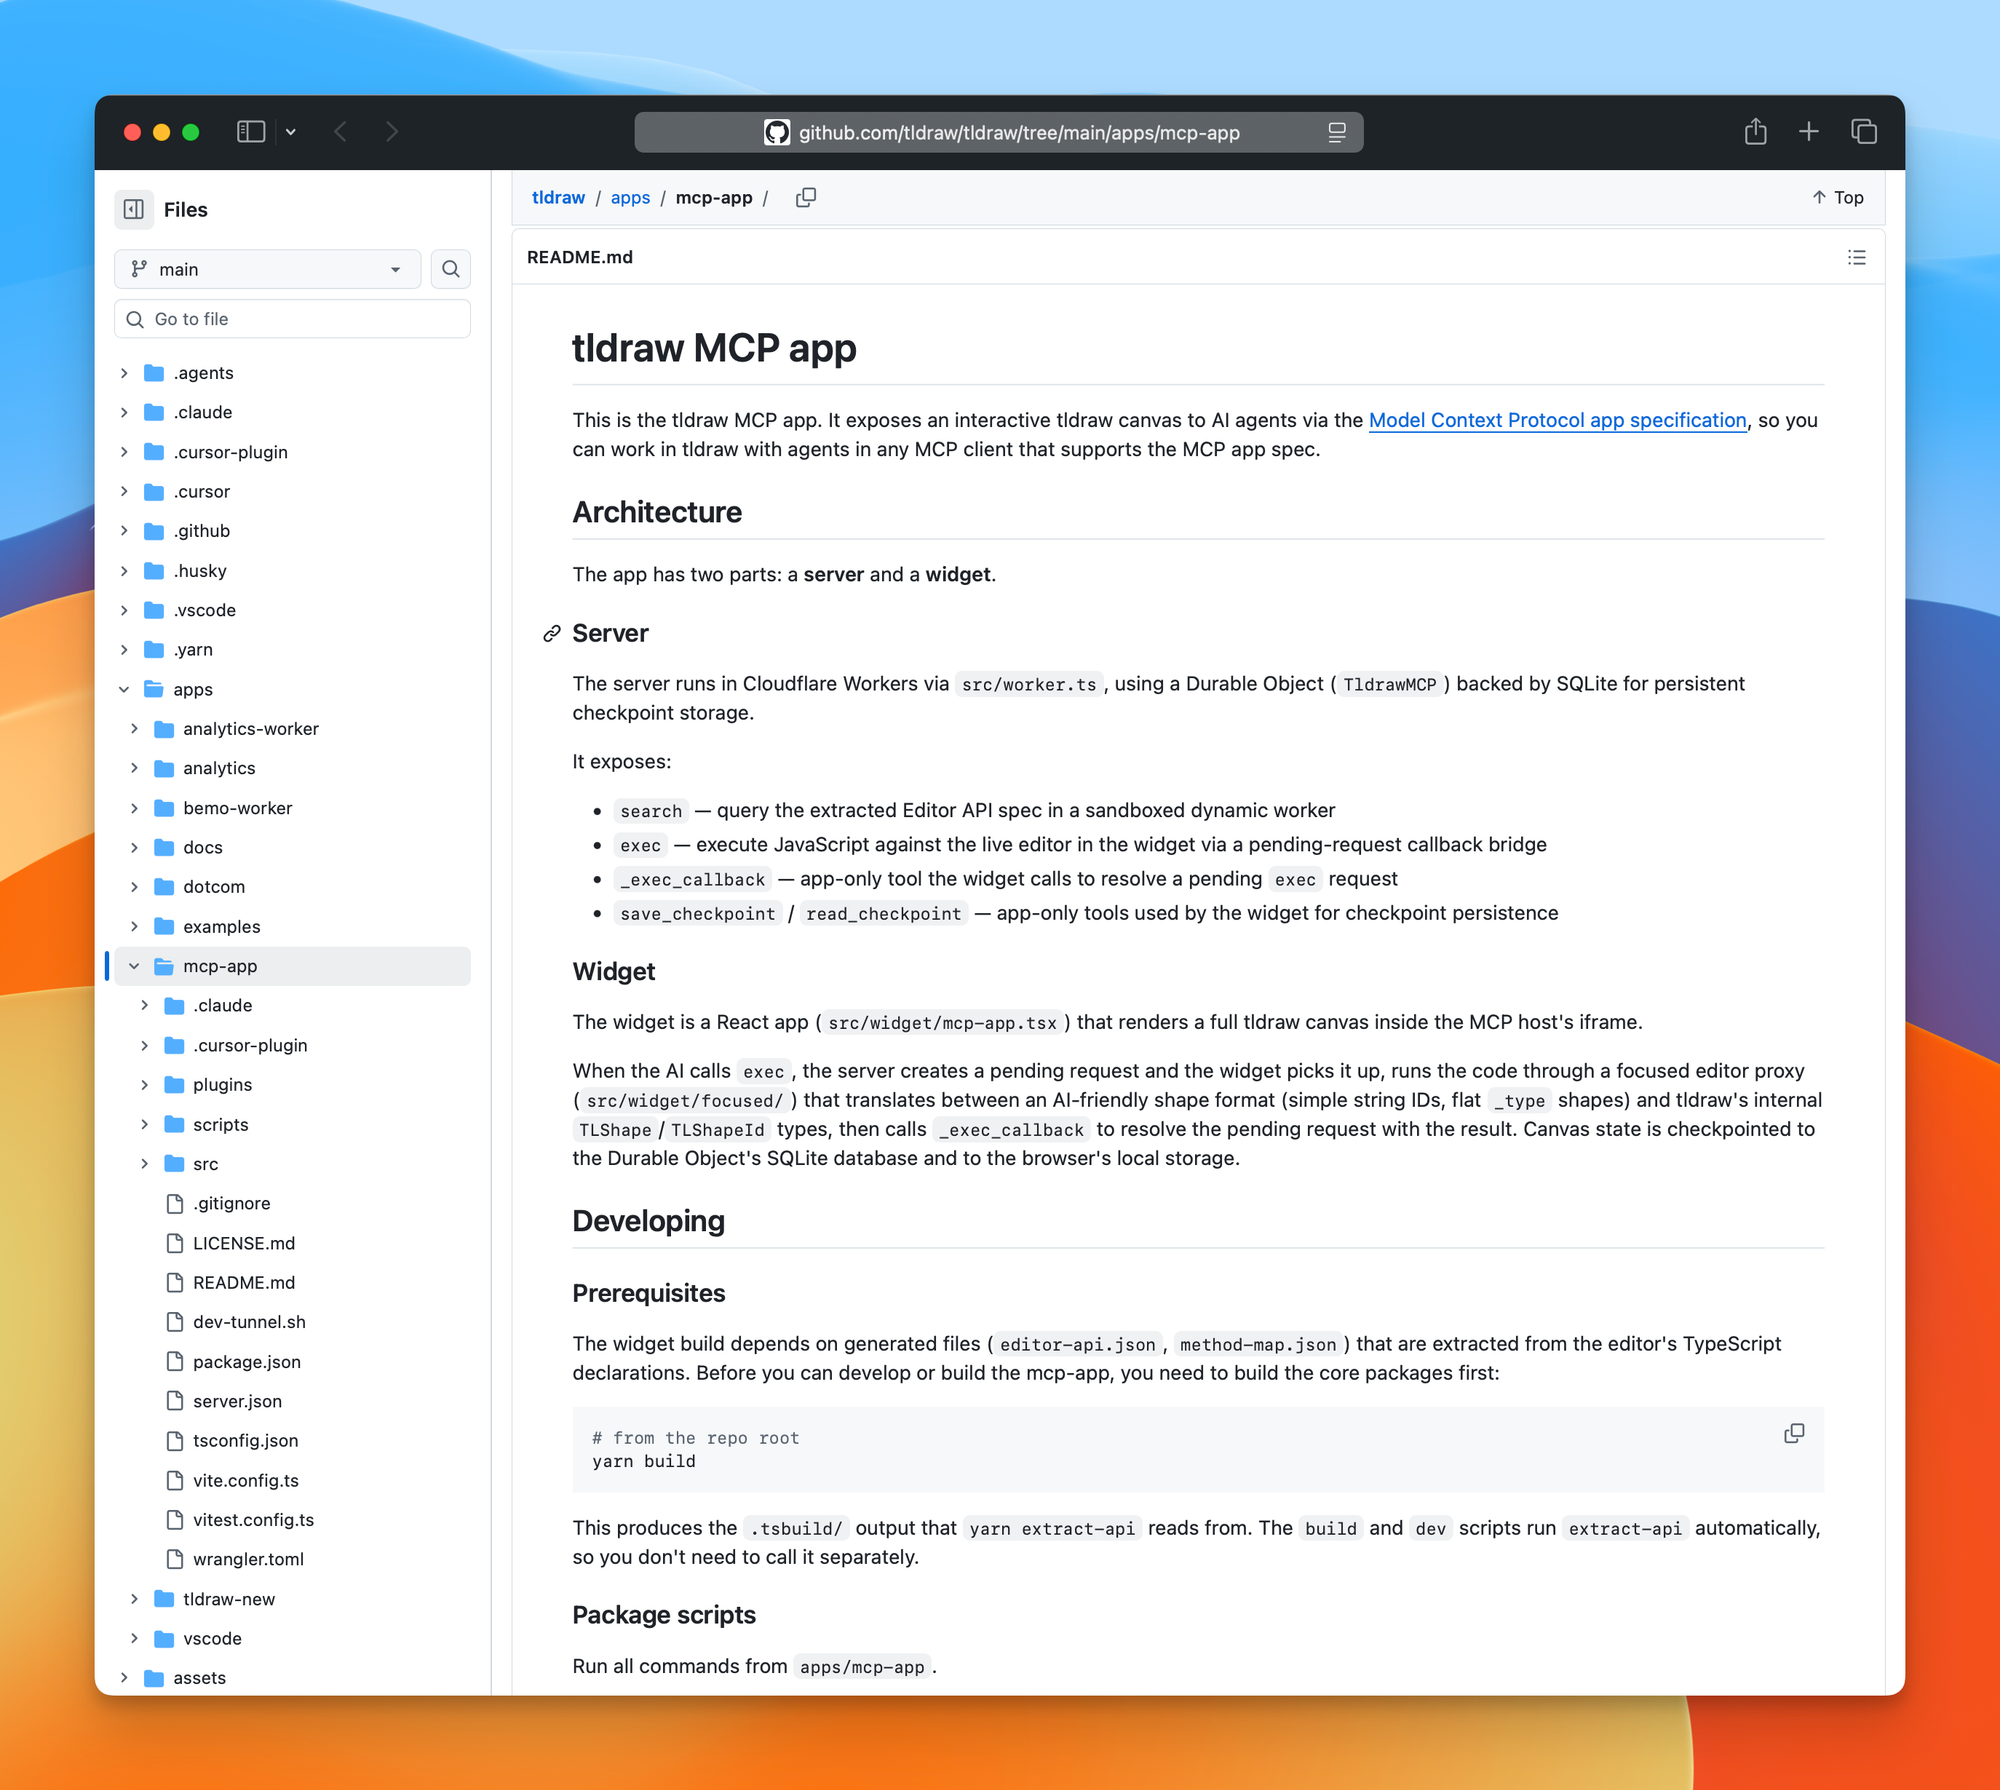Open Safari sidebar dropdown arrow
Viewport: 2000px width, 1790px height.
coord(291,132)
